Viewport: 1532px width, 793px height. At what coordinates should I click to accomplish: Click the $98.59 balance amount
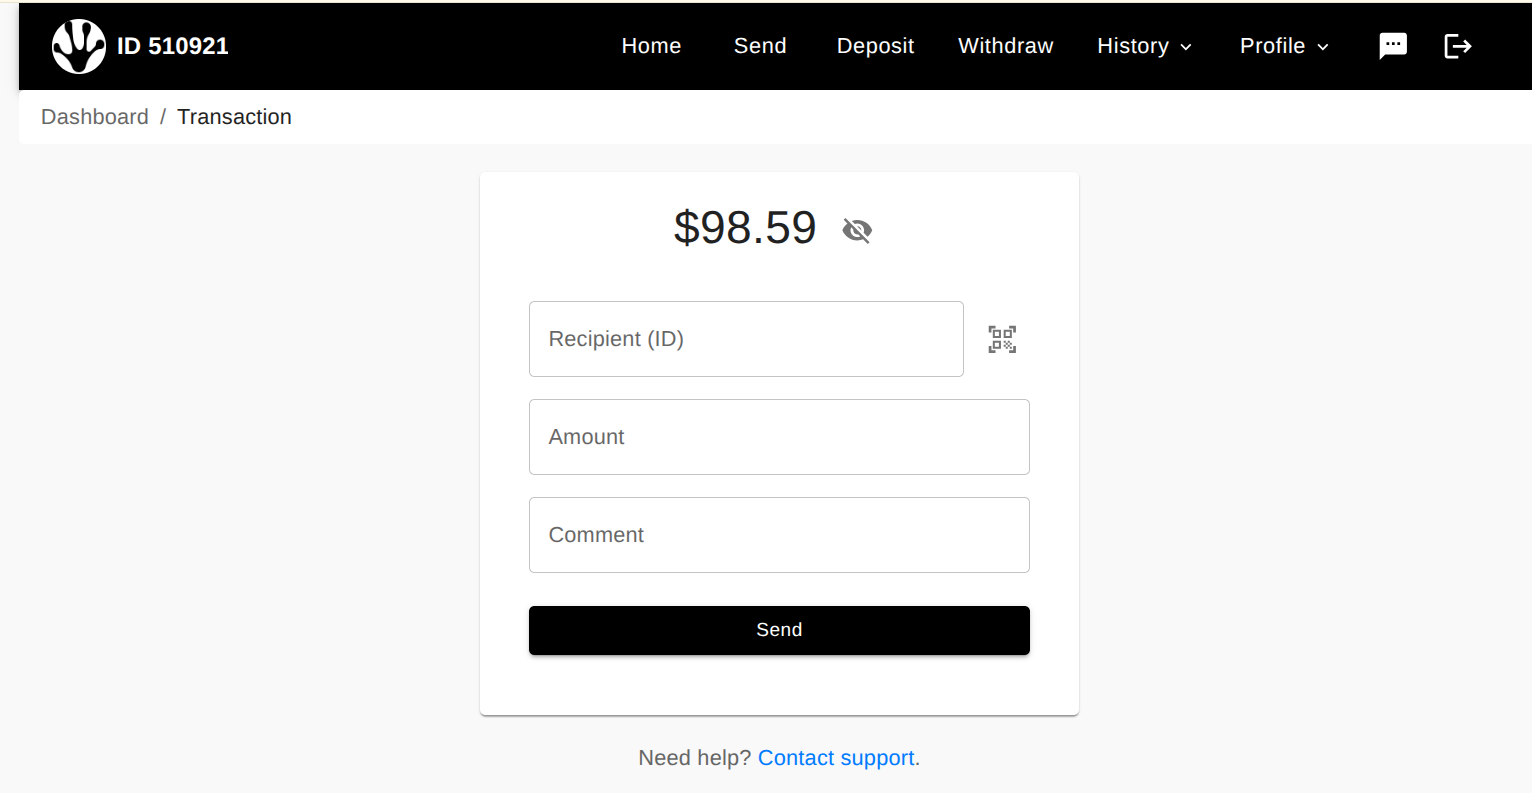745,228
